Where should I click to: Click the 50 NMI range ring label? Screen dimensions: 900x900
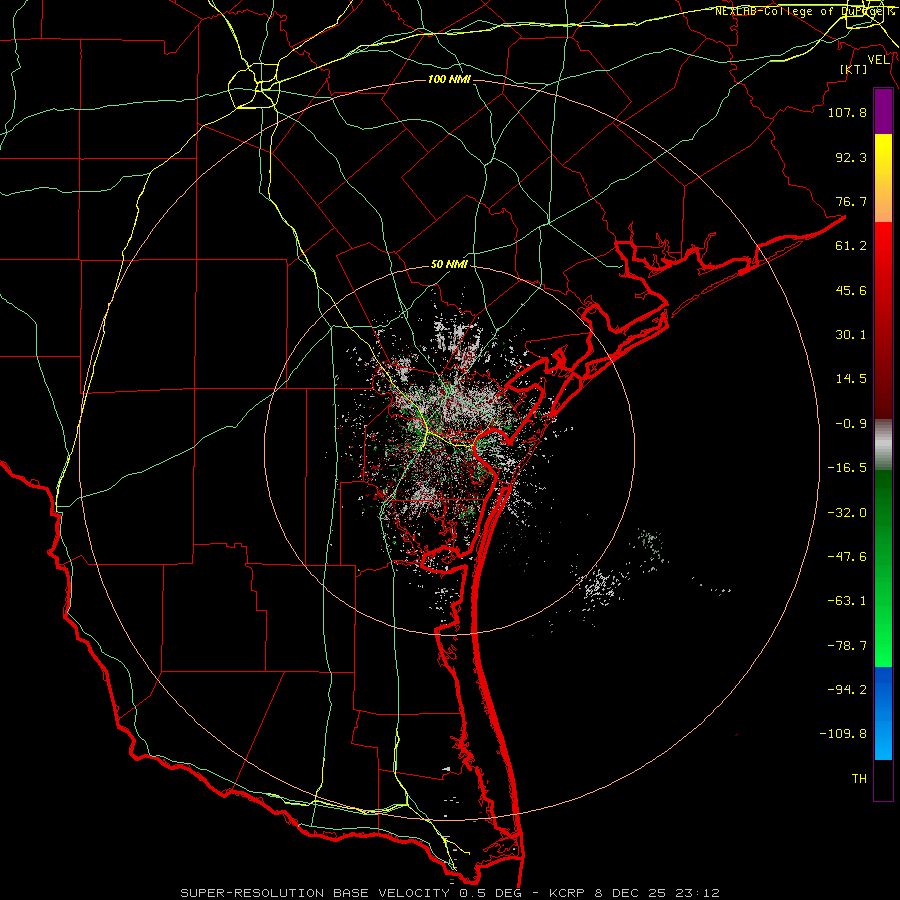(x=449, y=264)
